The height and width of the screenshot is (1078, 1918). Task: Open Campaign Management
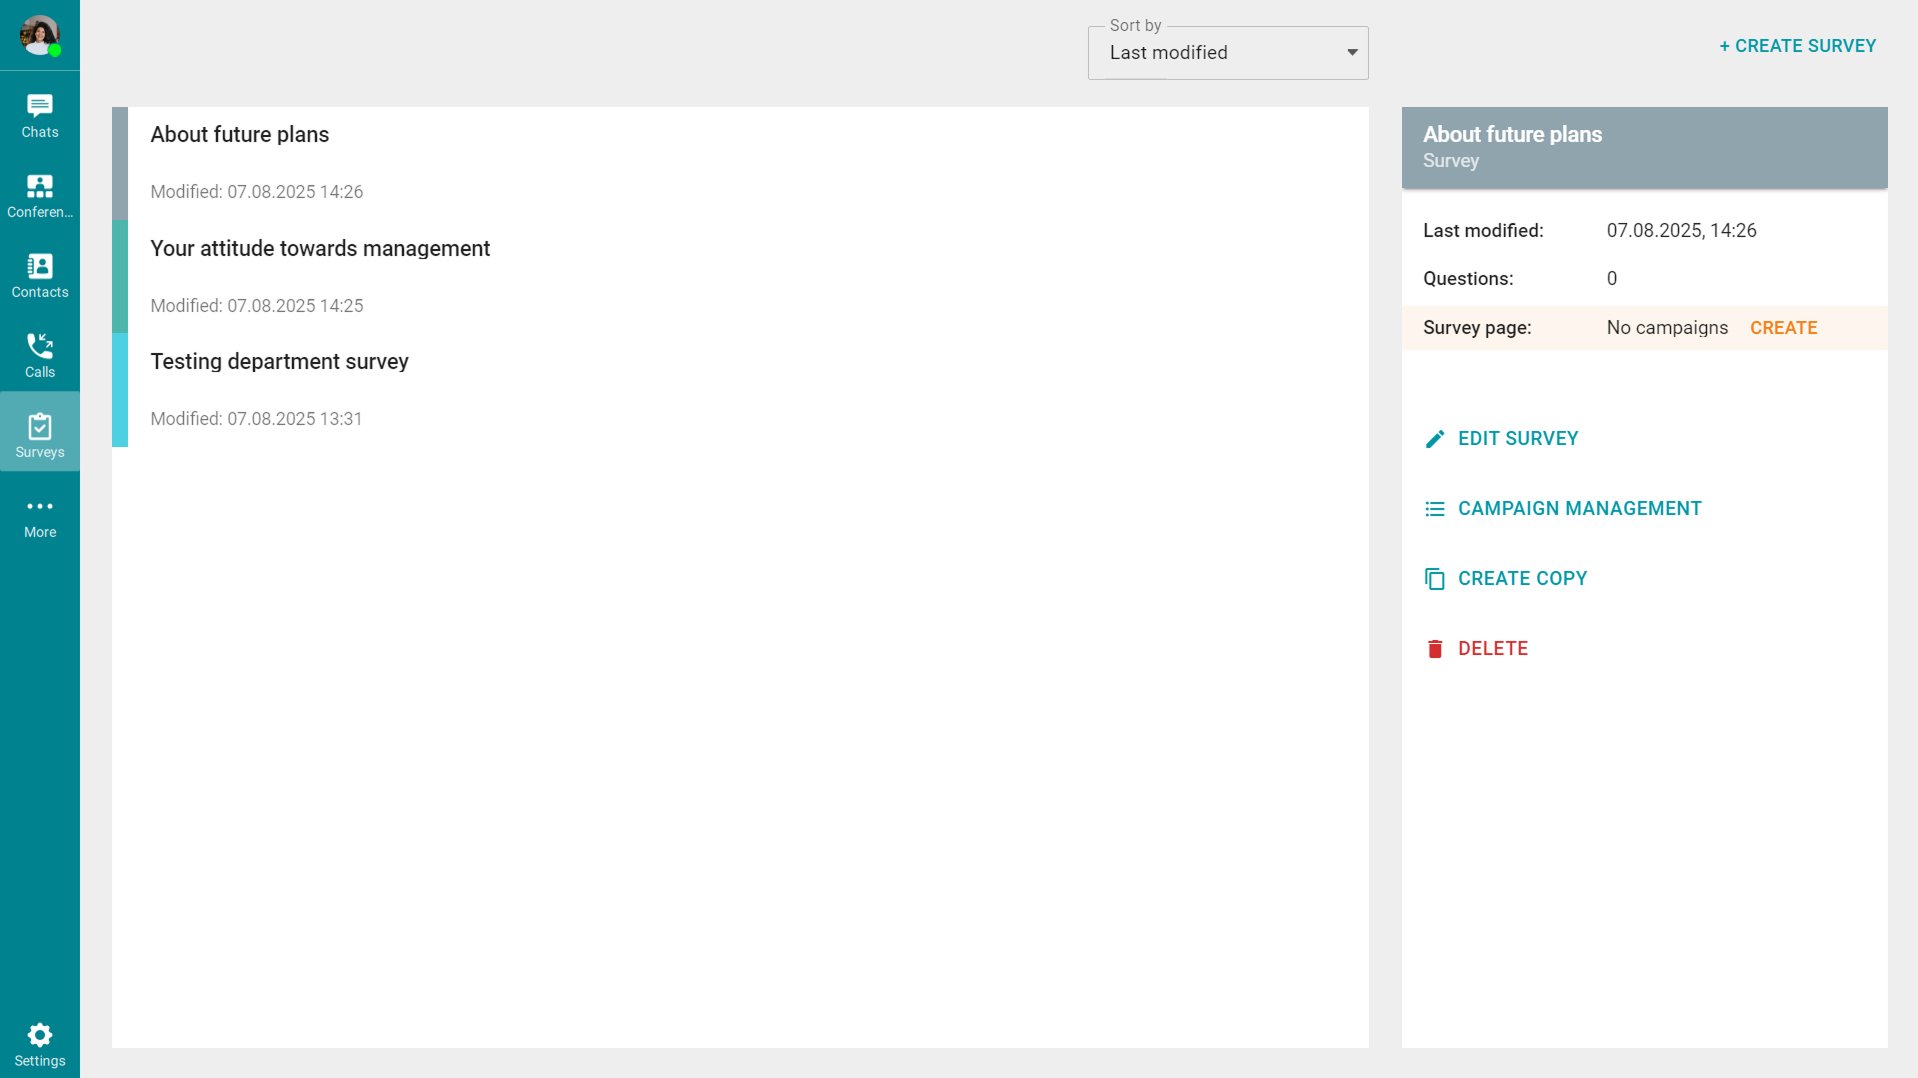tap(1578, 509)
